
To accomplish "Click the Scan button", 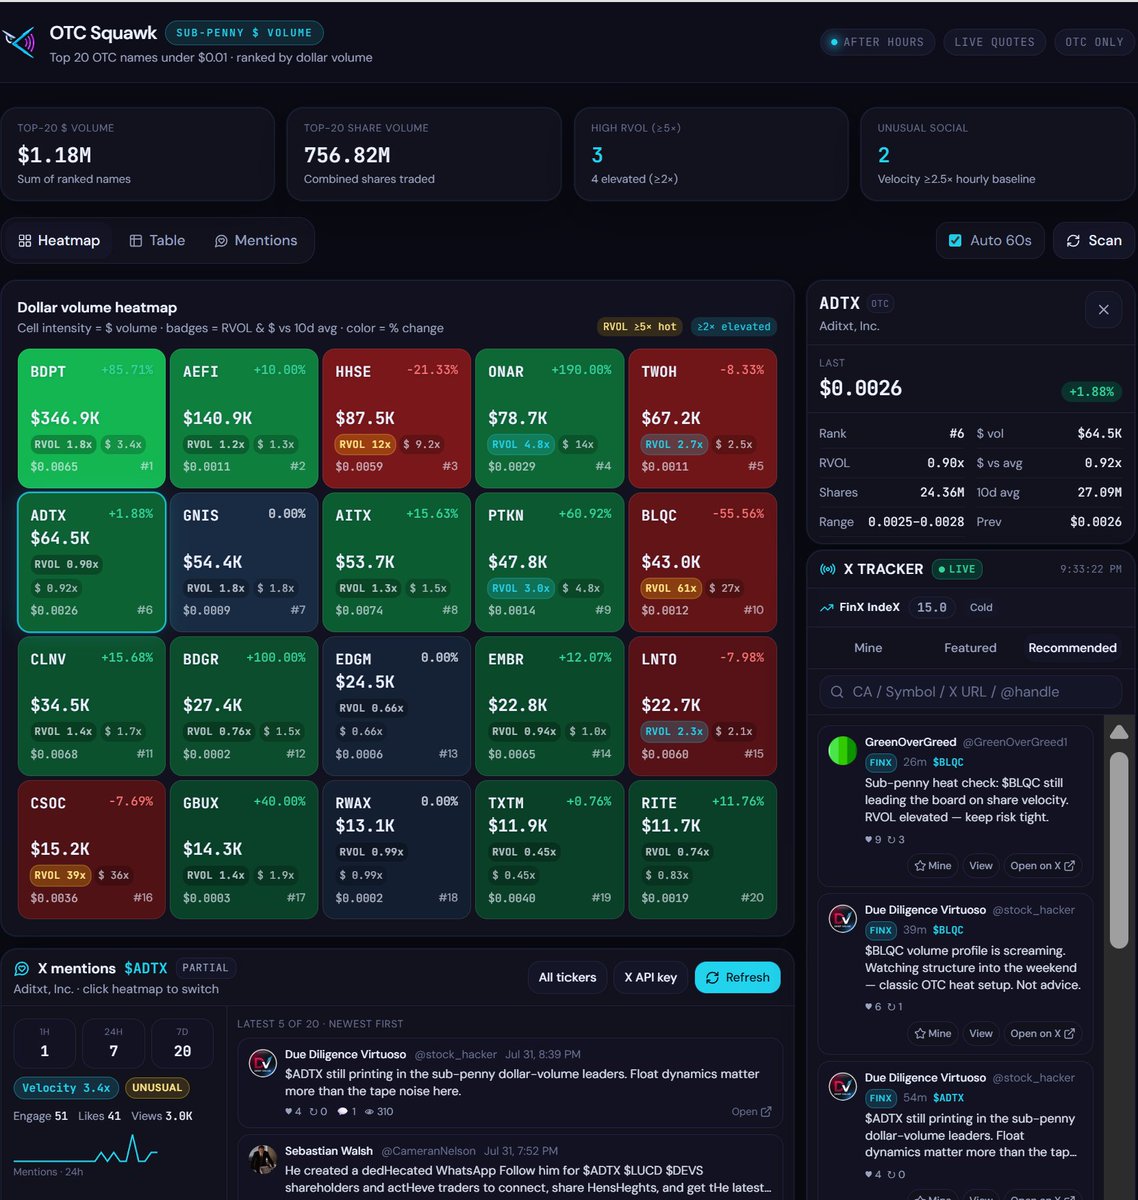I will 1094,241.
